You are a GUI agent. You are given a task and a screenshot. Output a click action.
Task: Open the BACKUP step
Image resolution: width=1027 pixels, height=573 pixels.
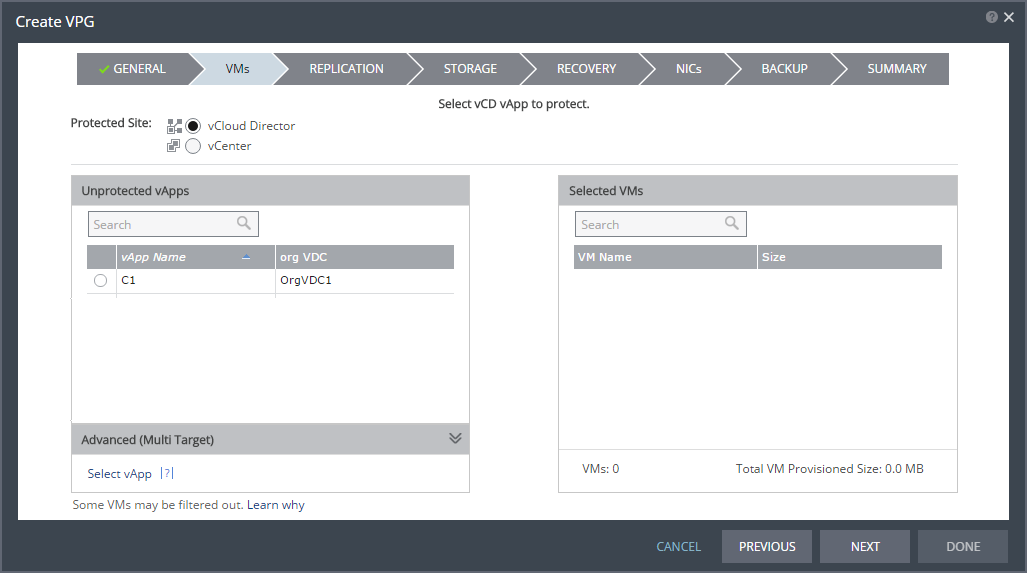pyautogui.click(x=784, y=69)
